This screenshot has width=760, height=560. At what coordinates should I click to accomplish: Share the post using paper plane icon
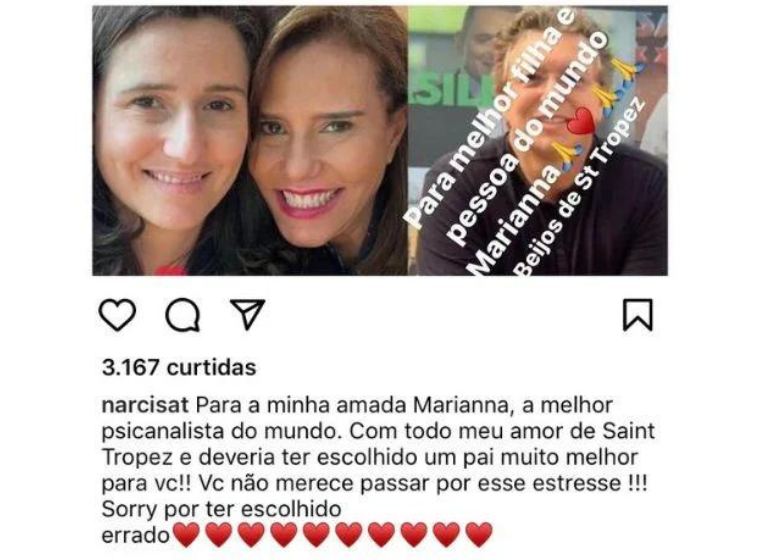point(247,314)
